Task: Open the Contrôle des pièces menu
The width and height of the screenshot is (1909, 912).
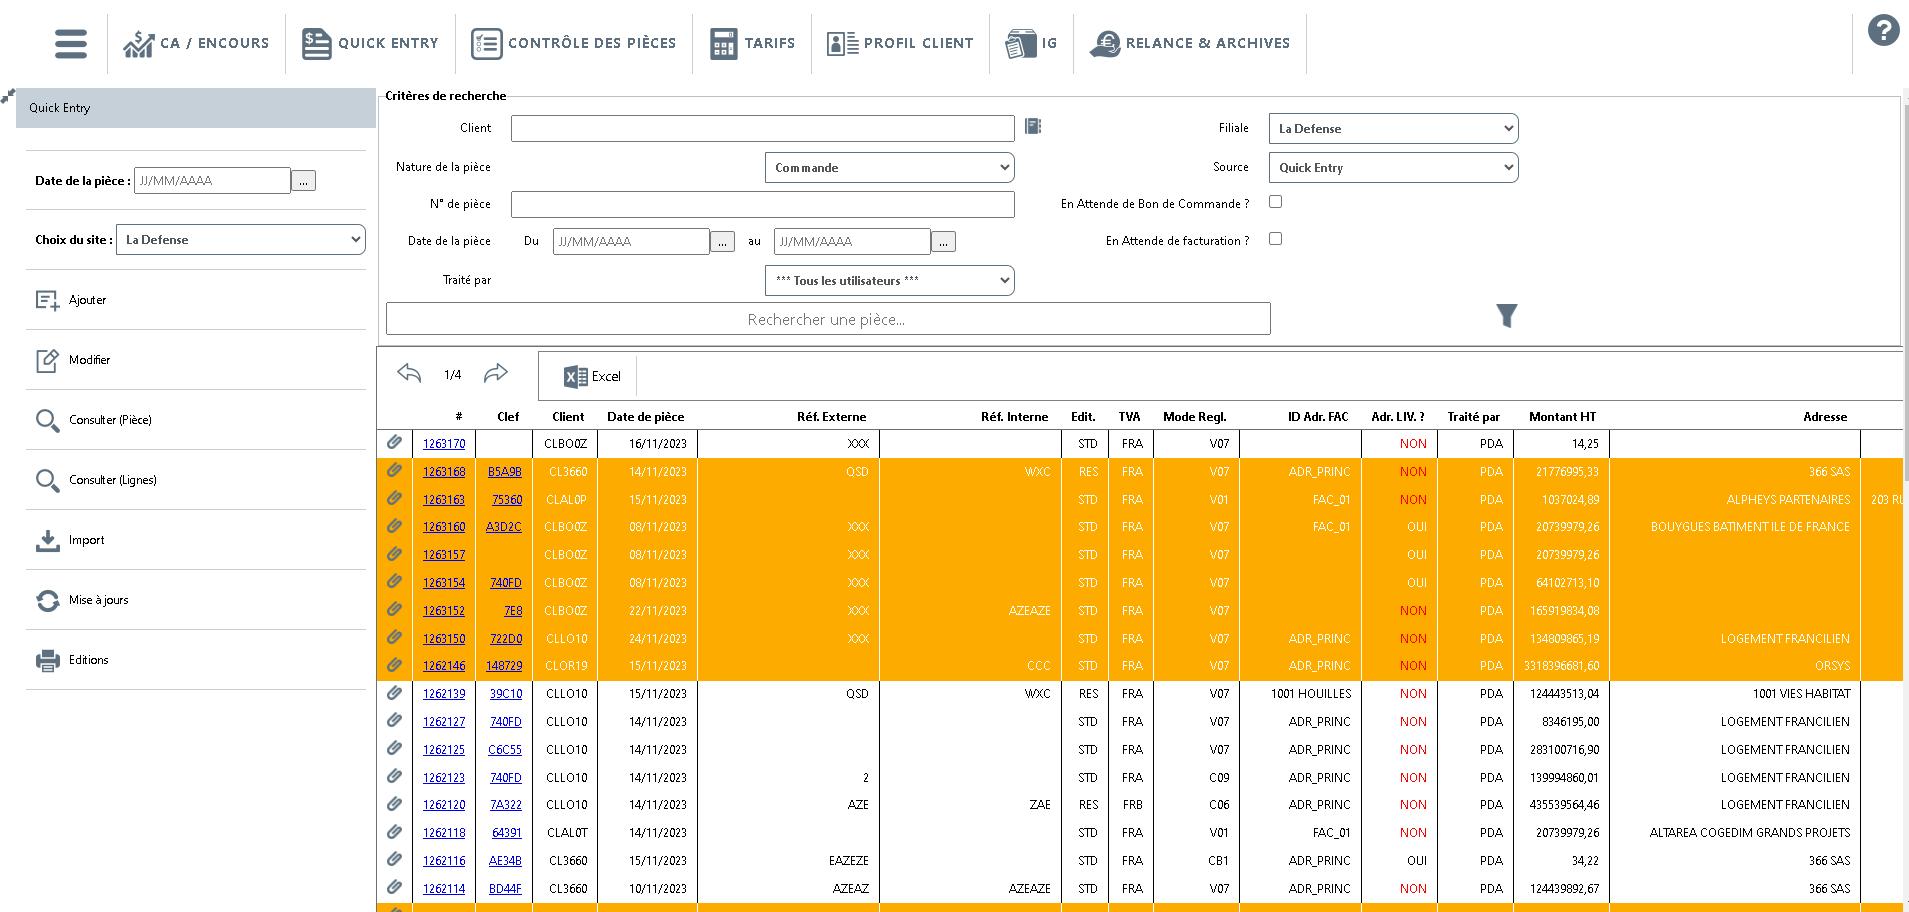Action: tap(574, 43)
